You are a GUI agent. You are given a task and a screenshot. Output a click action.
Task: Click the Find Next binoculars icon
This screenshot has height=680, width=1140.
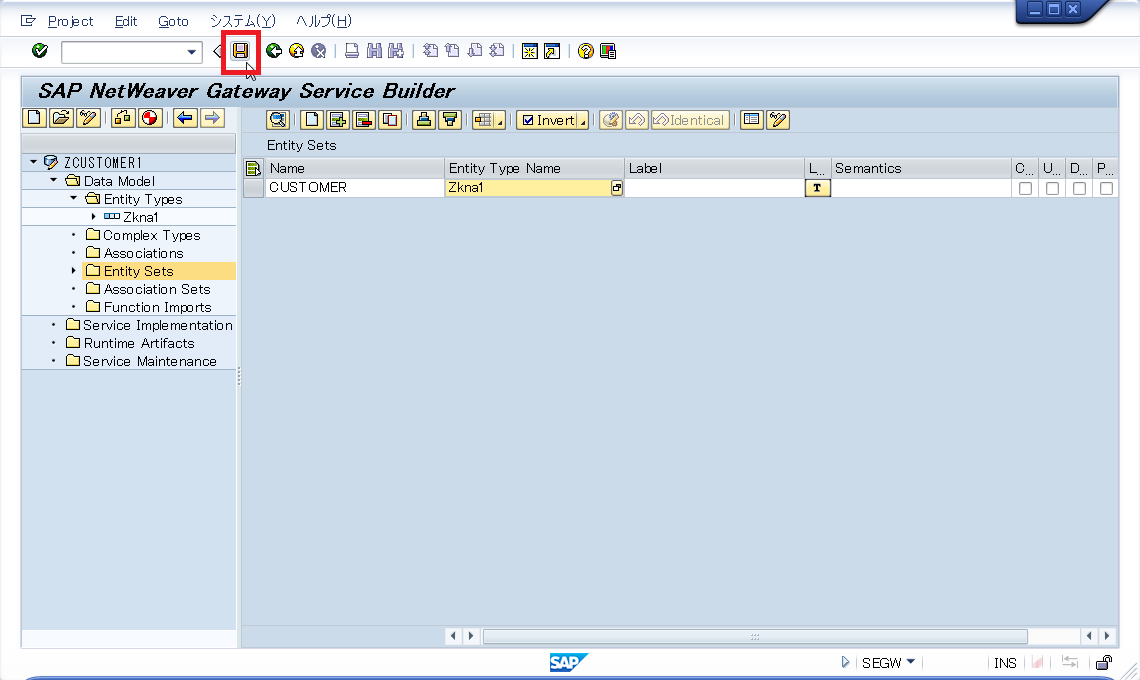pyautogui.click(x=396, y=51)
